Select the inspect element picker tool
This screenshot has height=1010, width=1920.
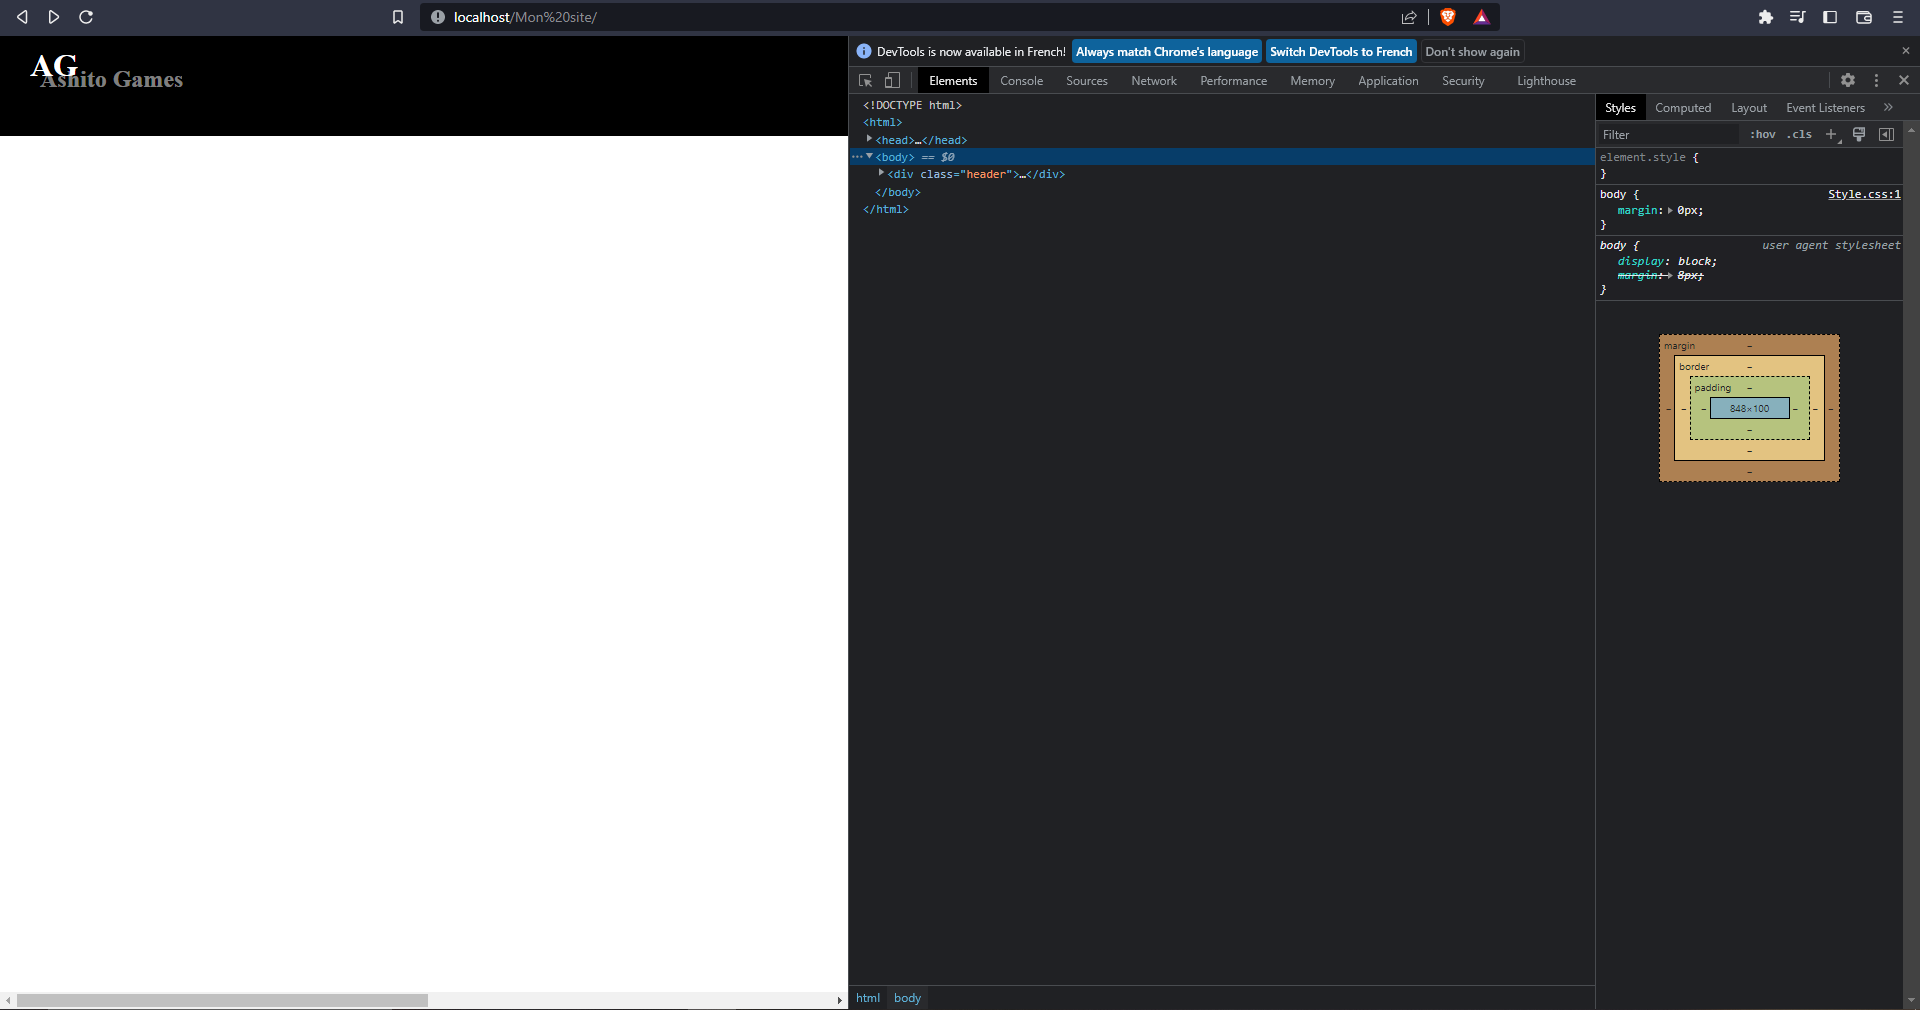pos(865,80)
